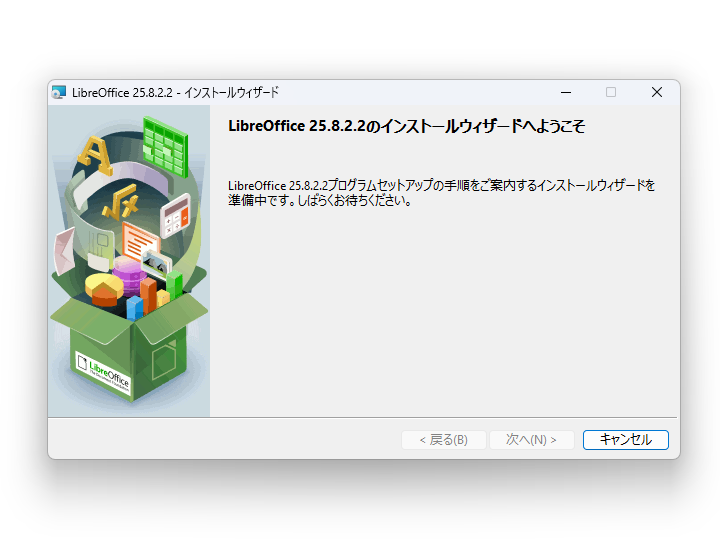Click the welcome heading 'LibreOffice 25.8.2.2のインストールウィザードへようこそ'
This screenshot has width=720, height=540.
tap(406, 126)
